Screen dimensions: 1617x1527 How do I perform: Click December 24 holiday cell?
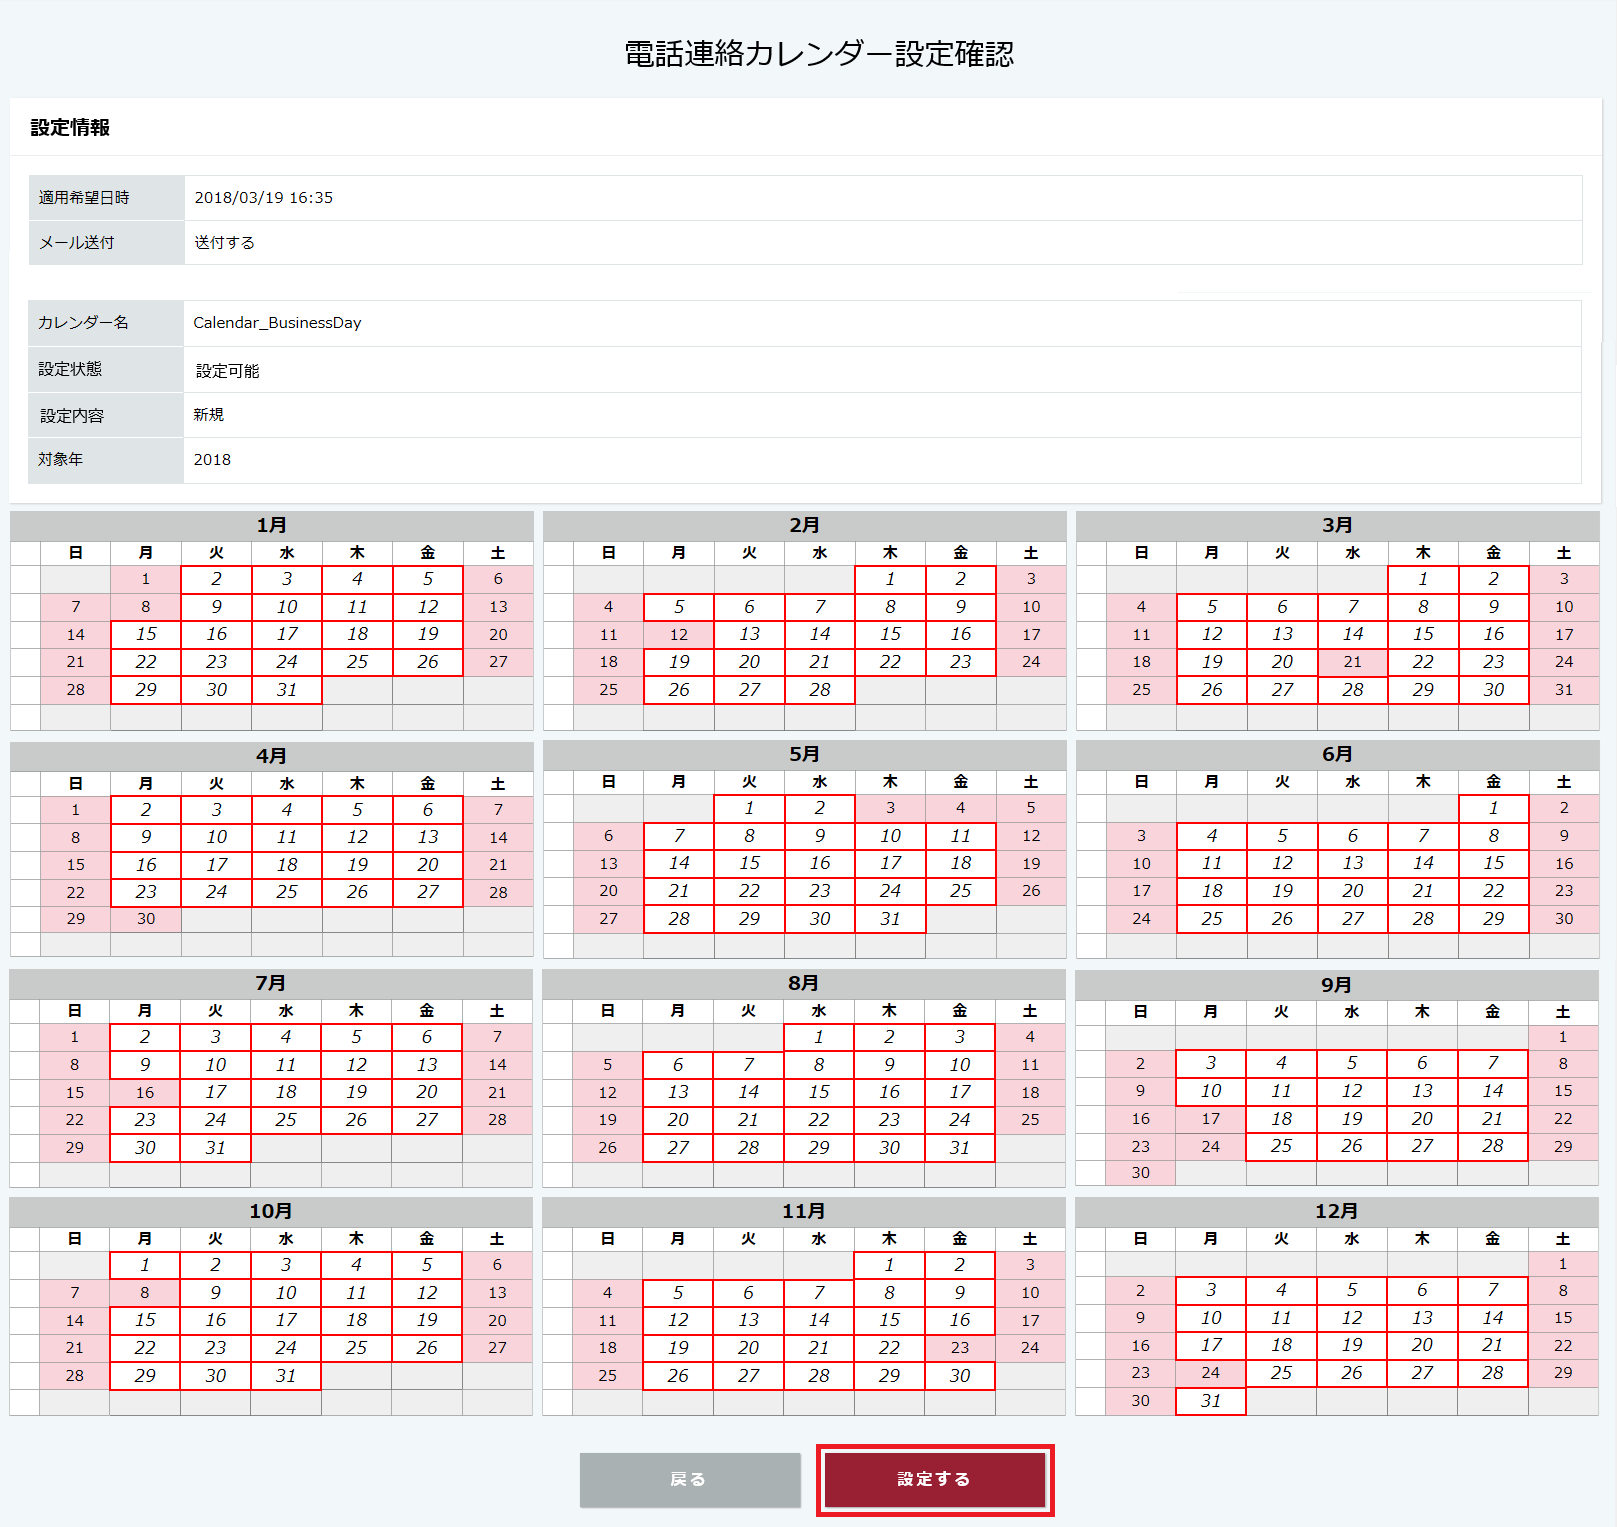[x=1211, y=1373]
